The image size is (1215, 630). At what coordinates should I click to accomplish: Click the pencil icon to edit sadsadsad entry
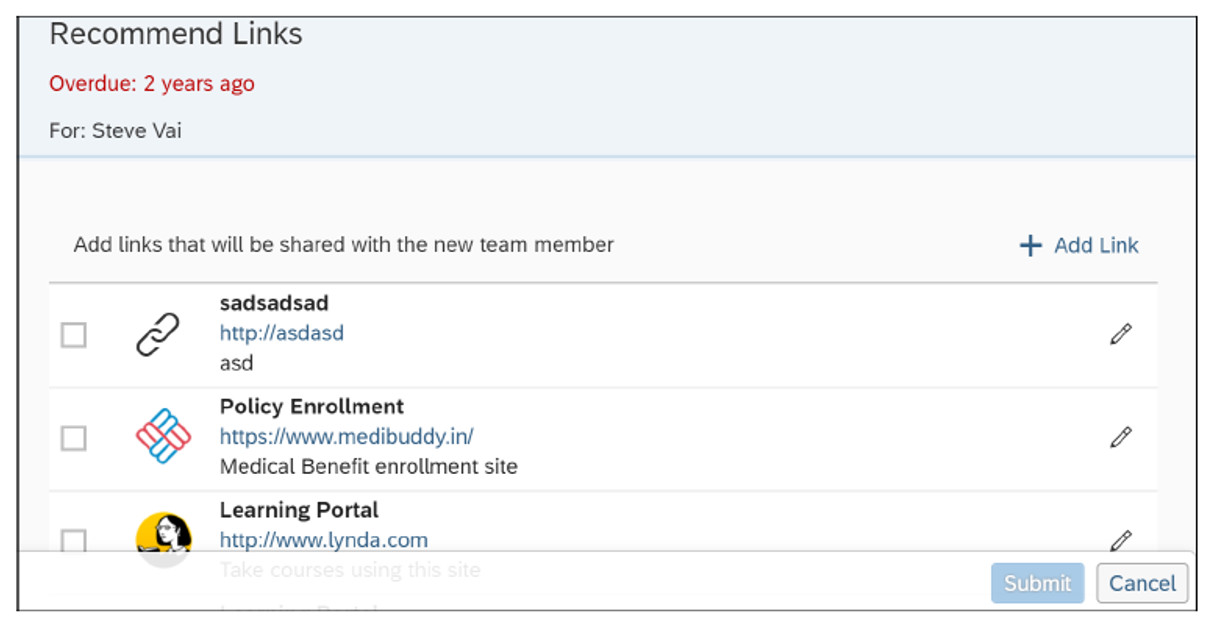(1121, 333)
